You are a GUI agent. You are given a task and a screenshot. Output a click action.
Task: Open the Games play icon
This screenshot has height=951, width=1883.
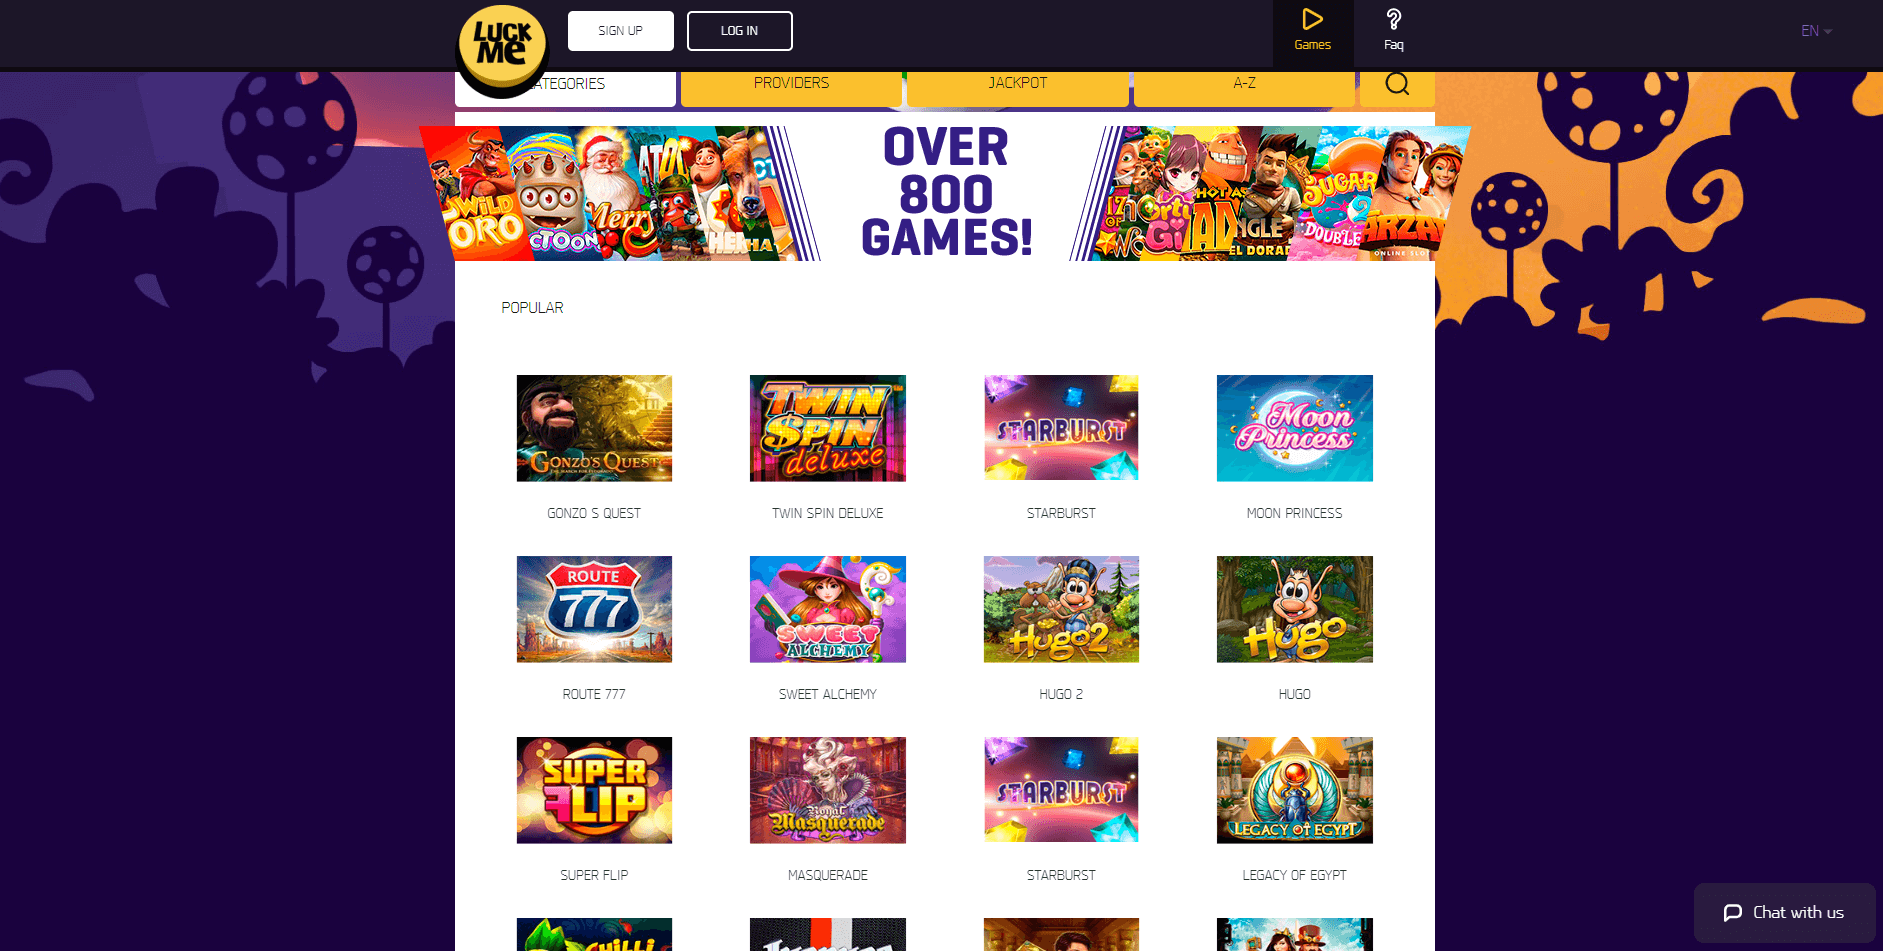click(1312, 20)
